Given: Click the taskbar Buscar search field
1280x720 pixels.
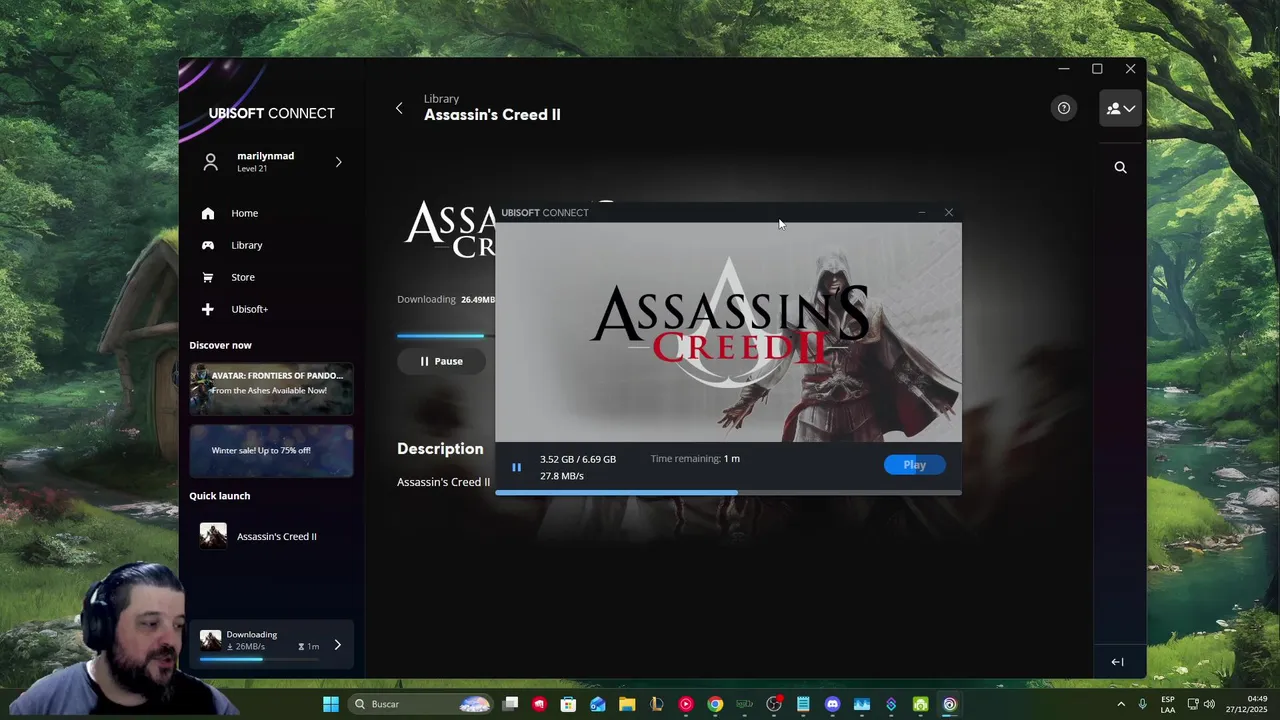Looking at the screenshot, I should [420, 704].
